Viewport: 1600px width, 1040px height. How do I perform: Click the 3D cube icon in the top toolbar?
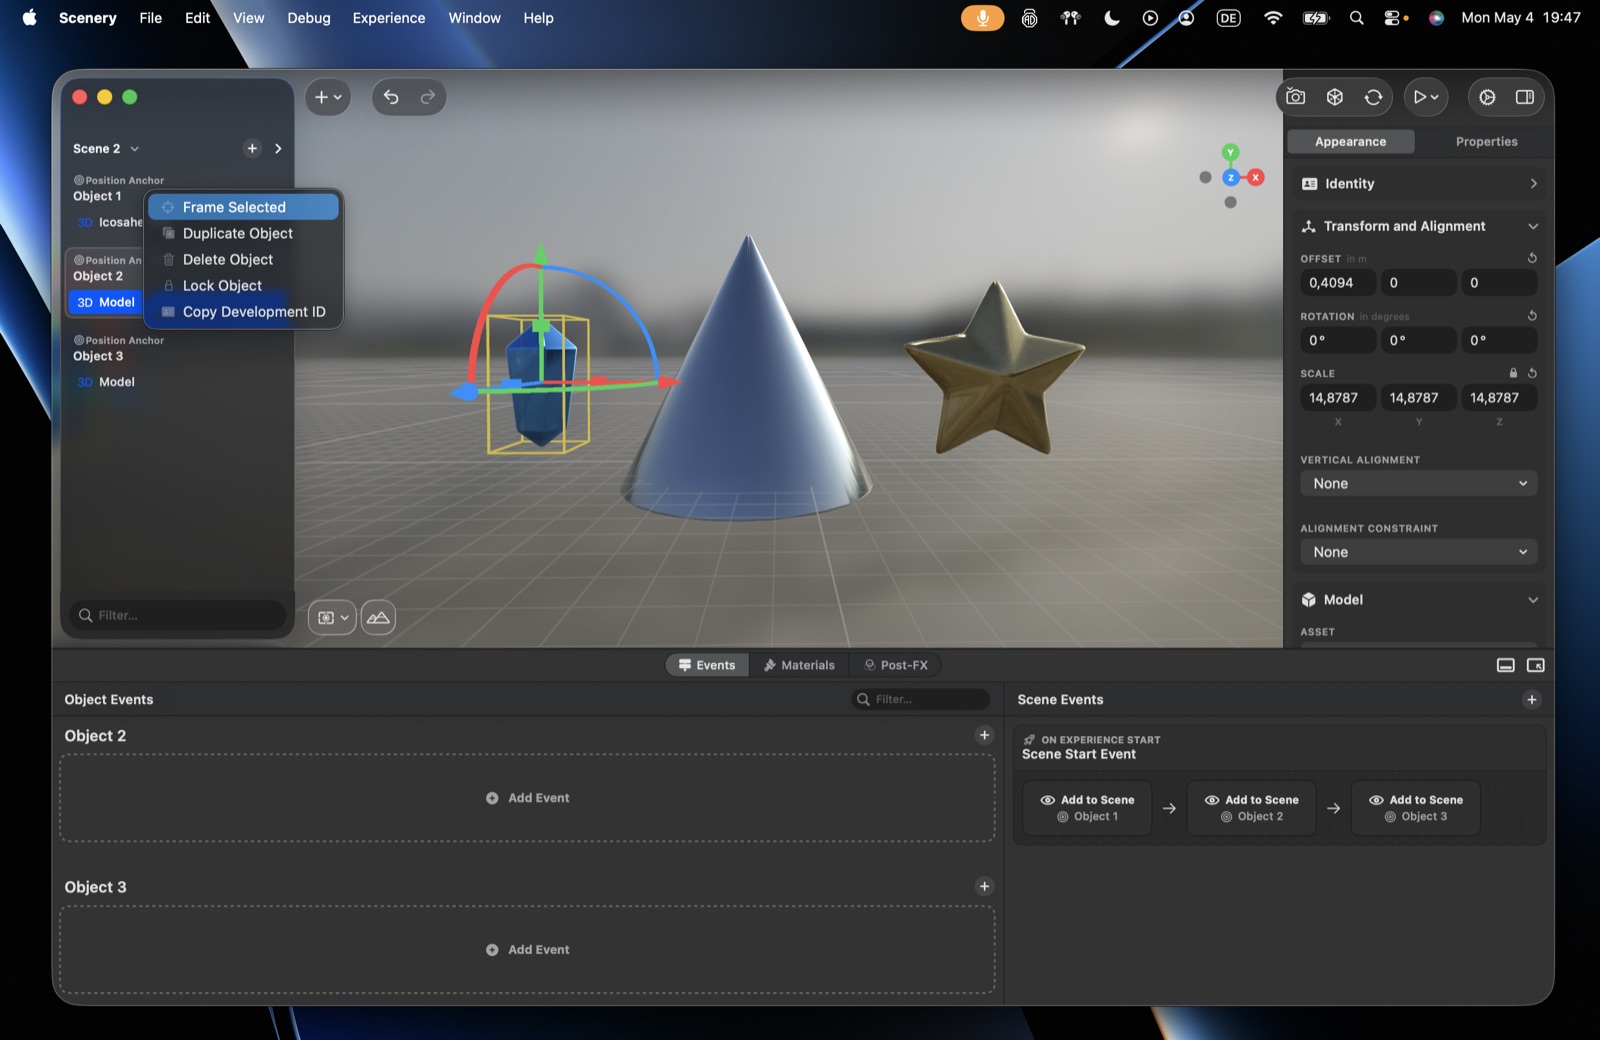1335,97
